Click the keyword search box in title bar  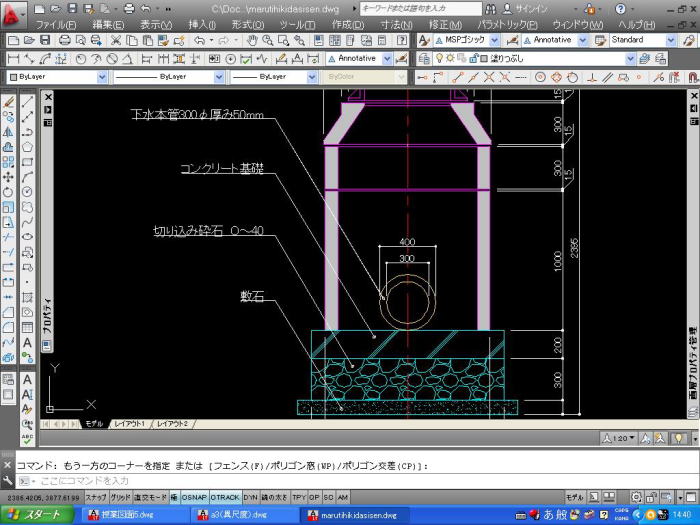pyautogui.click(x=421, y=8)
